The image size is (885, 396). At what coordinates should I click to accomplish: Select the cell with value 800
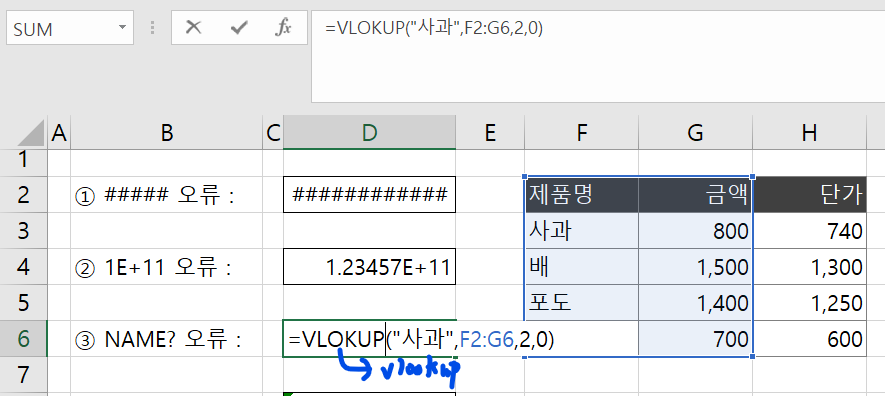click(695, 231)
